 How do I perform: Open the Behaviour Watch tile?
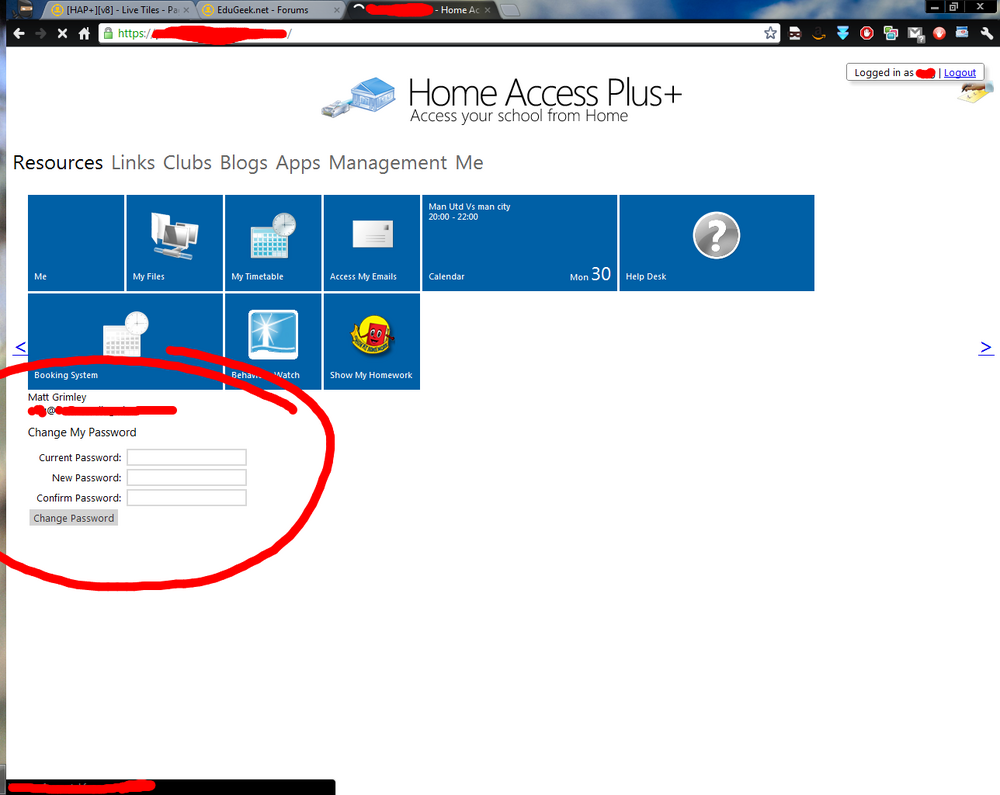tap(273, 341)
